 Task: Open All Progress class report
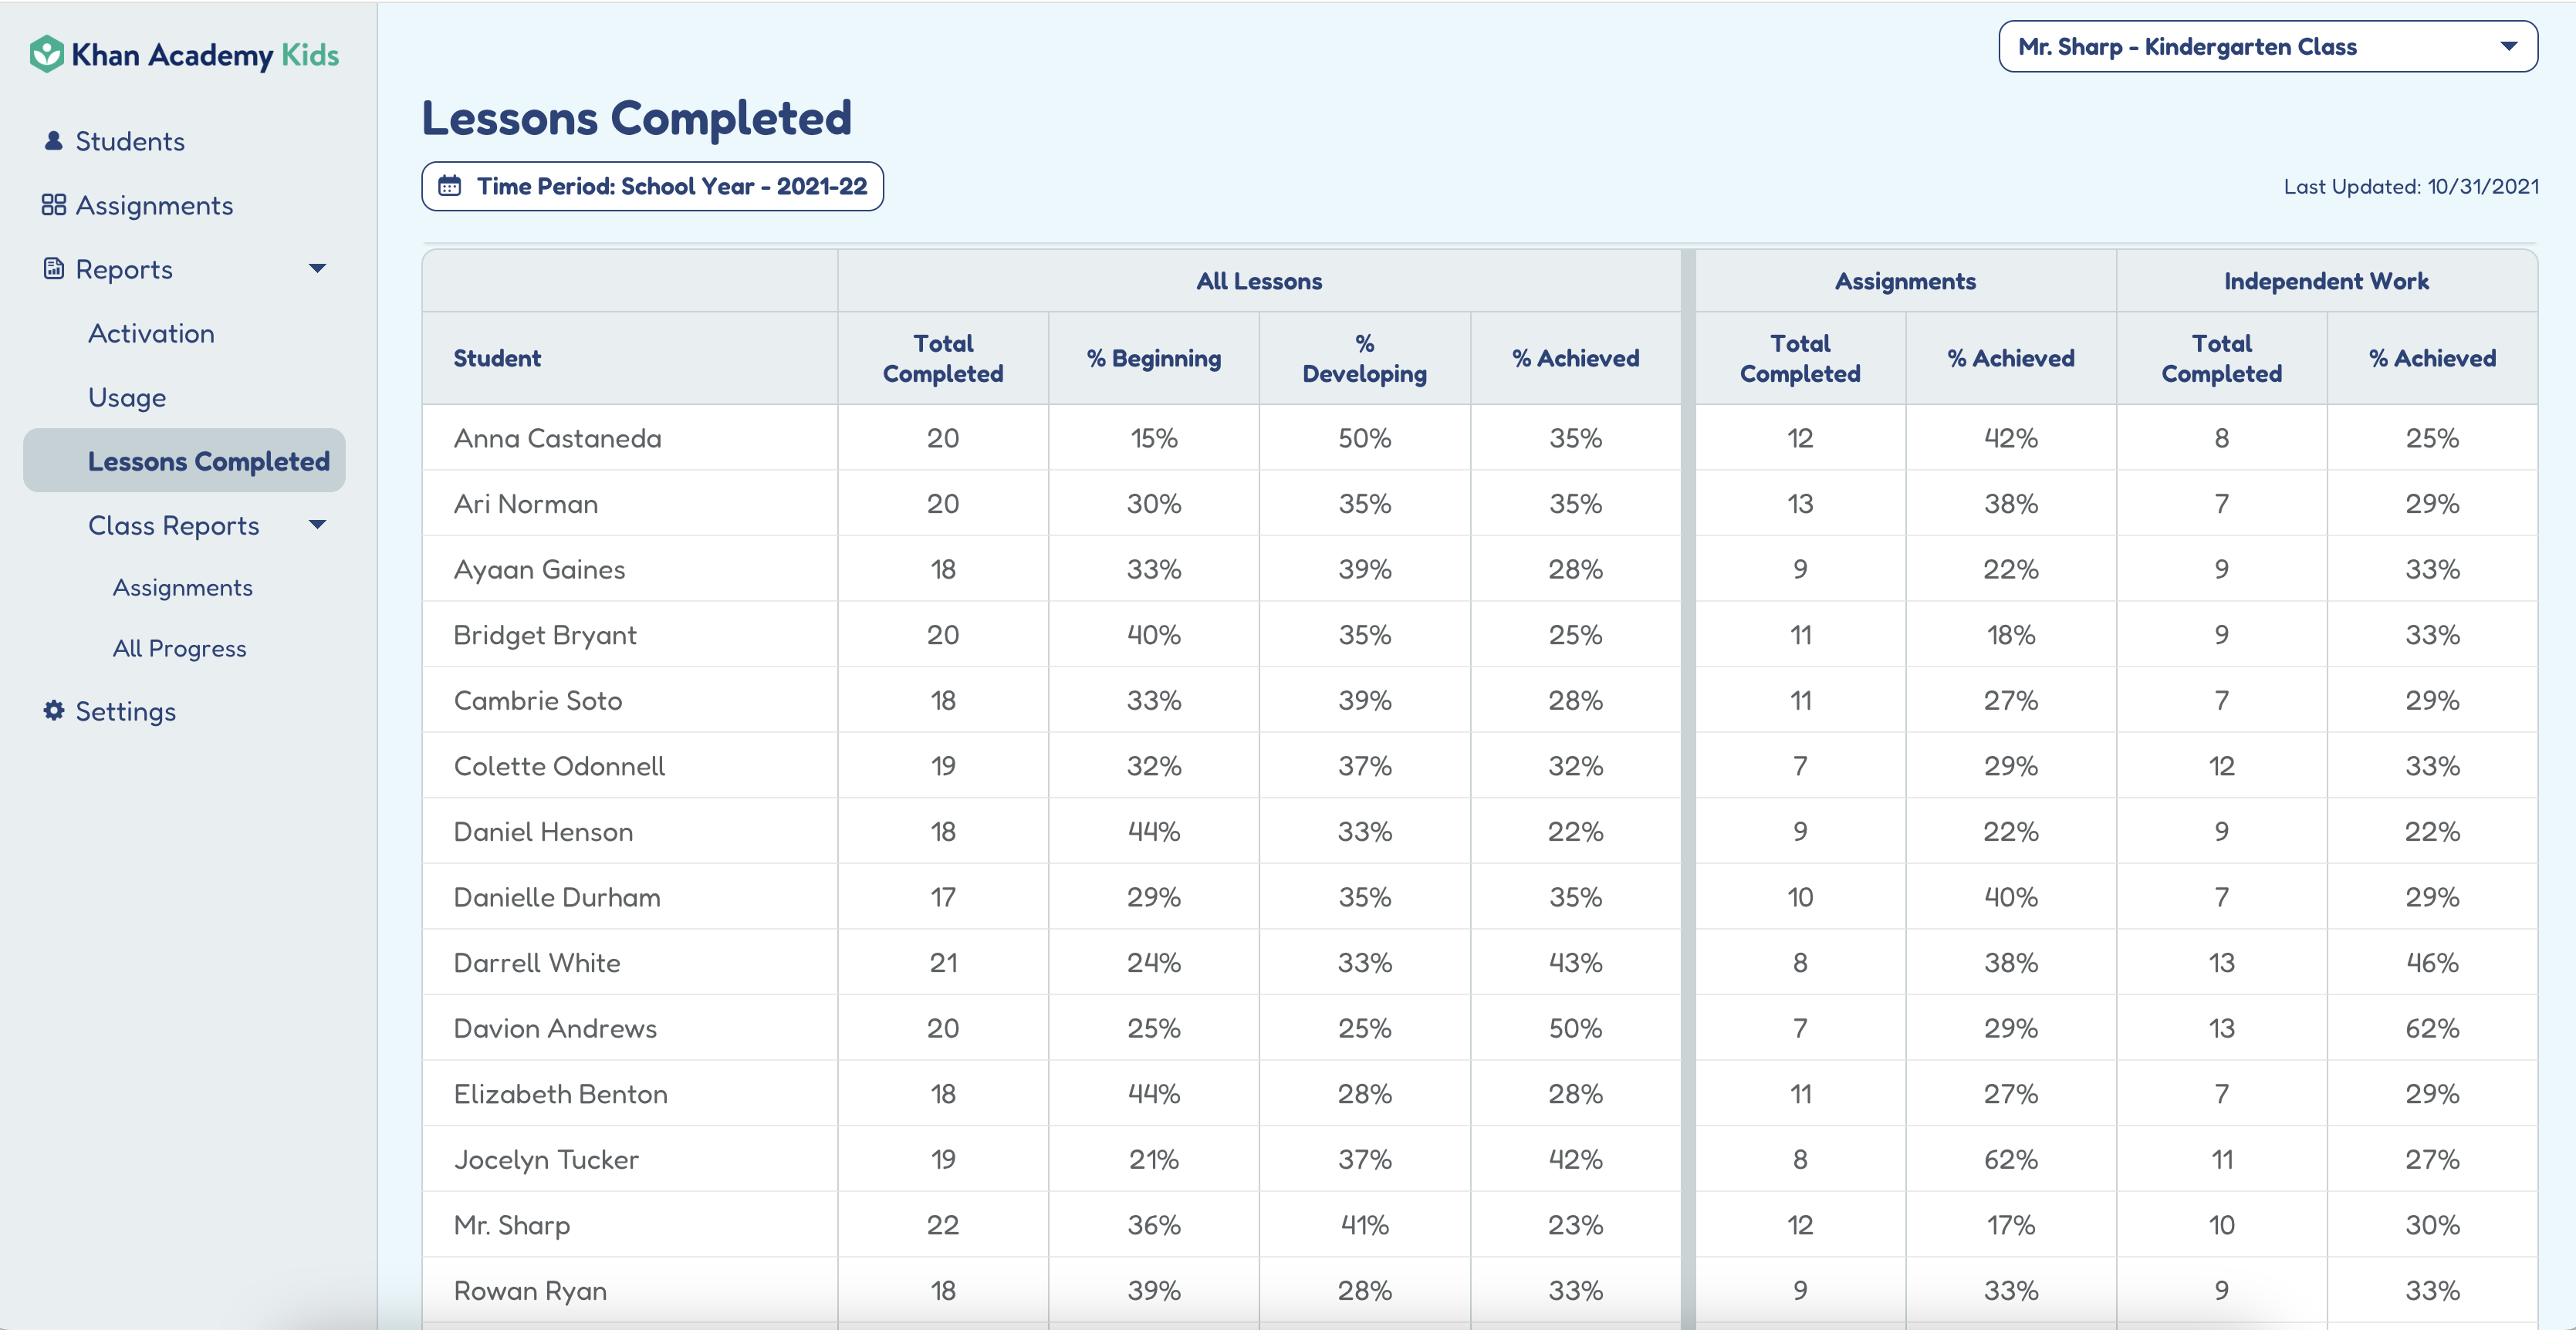(179, 648)
